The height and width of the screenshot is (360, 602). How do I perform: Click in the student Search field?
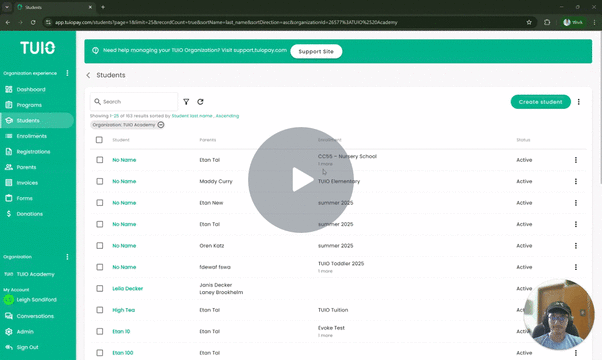point(134,102)
